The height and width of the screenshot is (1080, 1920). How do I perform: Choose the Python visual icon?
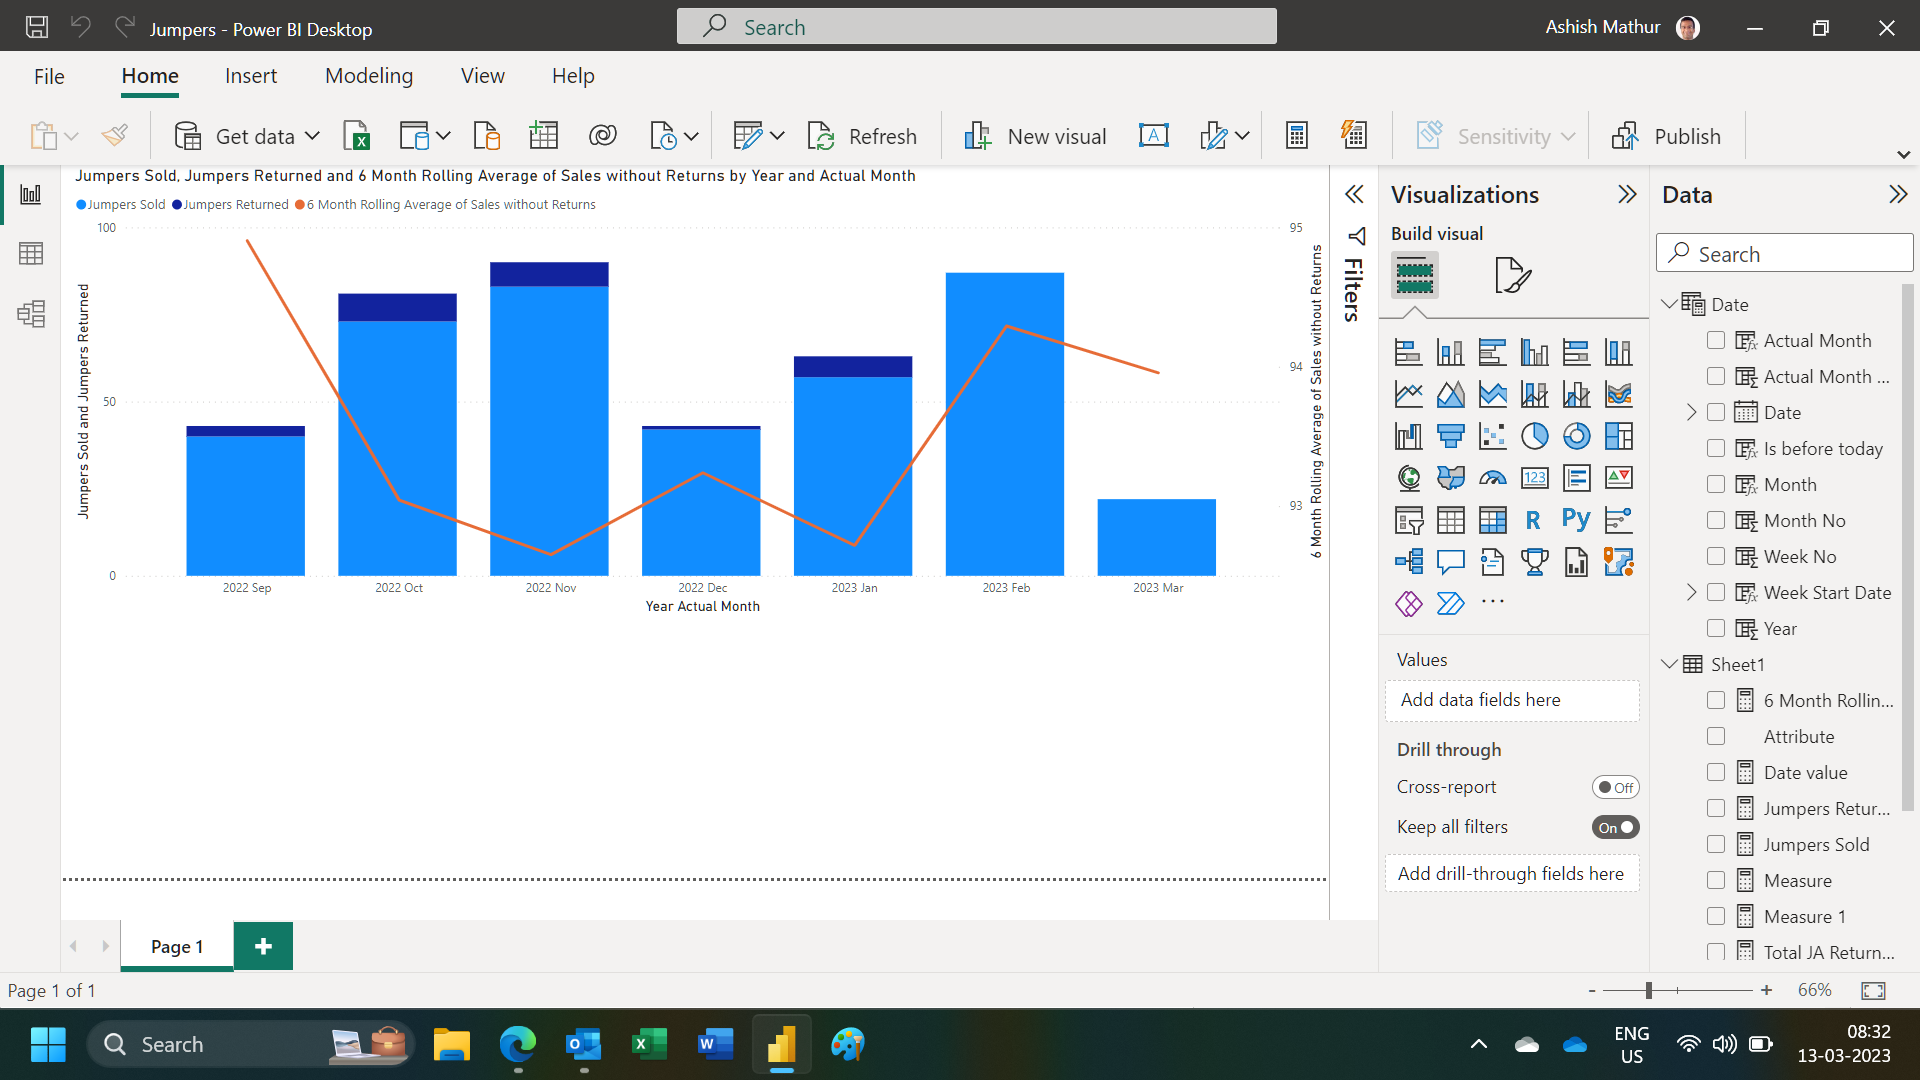click(1576, 520)
